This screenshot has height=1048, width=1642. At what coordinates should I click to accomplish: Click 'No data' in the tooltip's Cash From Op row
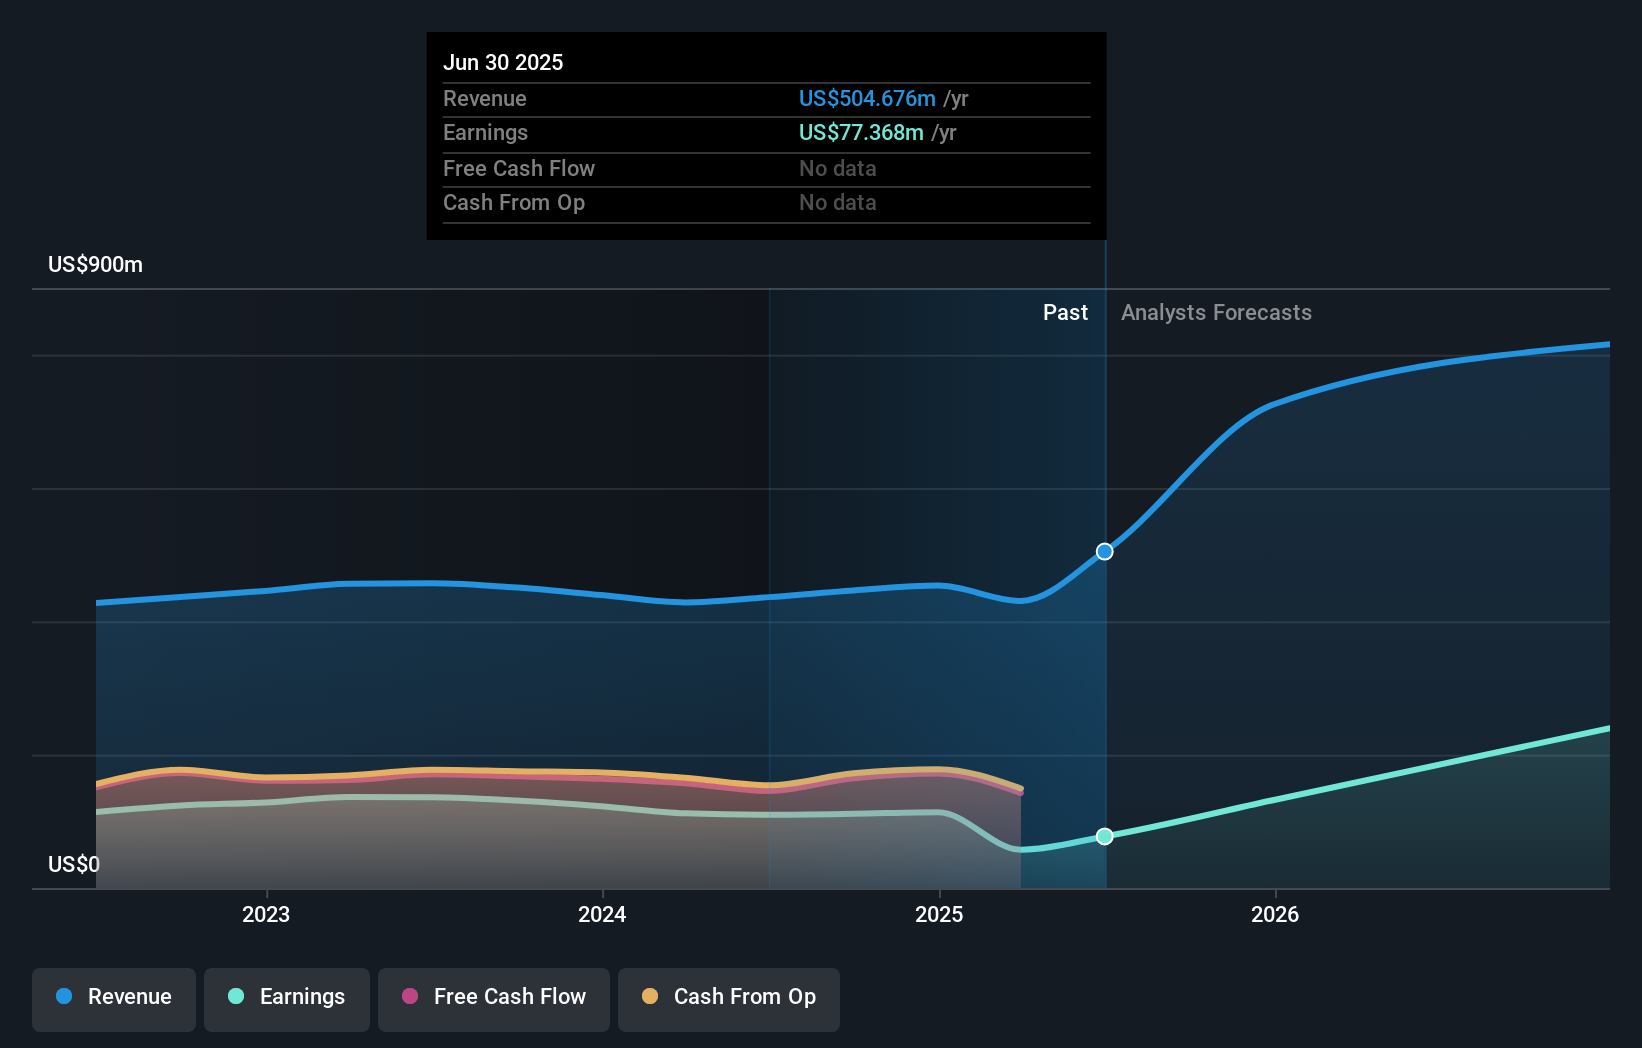tap(838, 203)
